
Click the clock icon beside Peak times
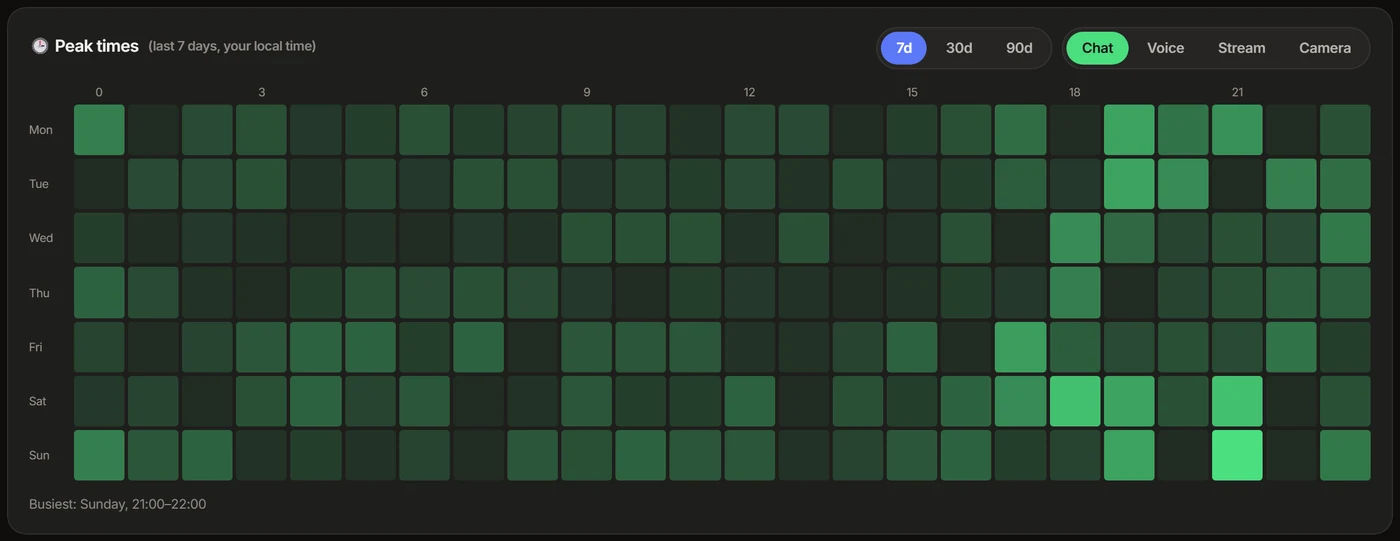tap(40, 46)
